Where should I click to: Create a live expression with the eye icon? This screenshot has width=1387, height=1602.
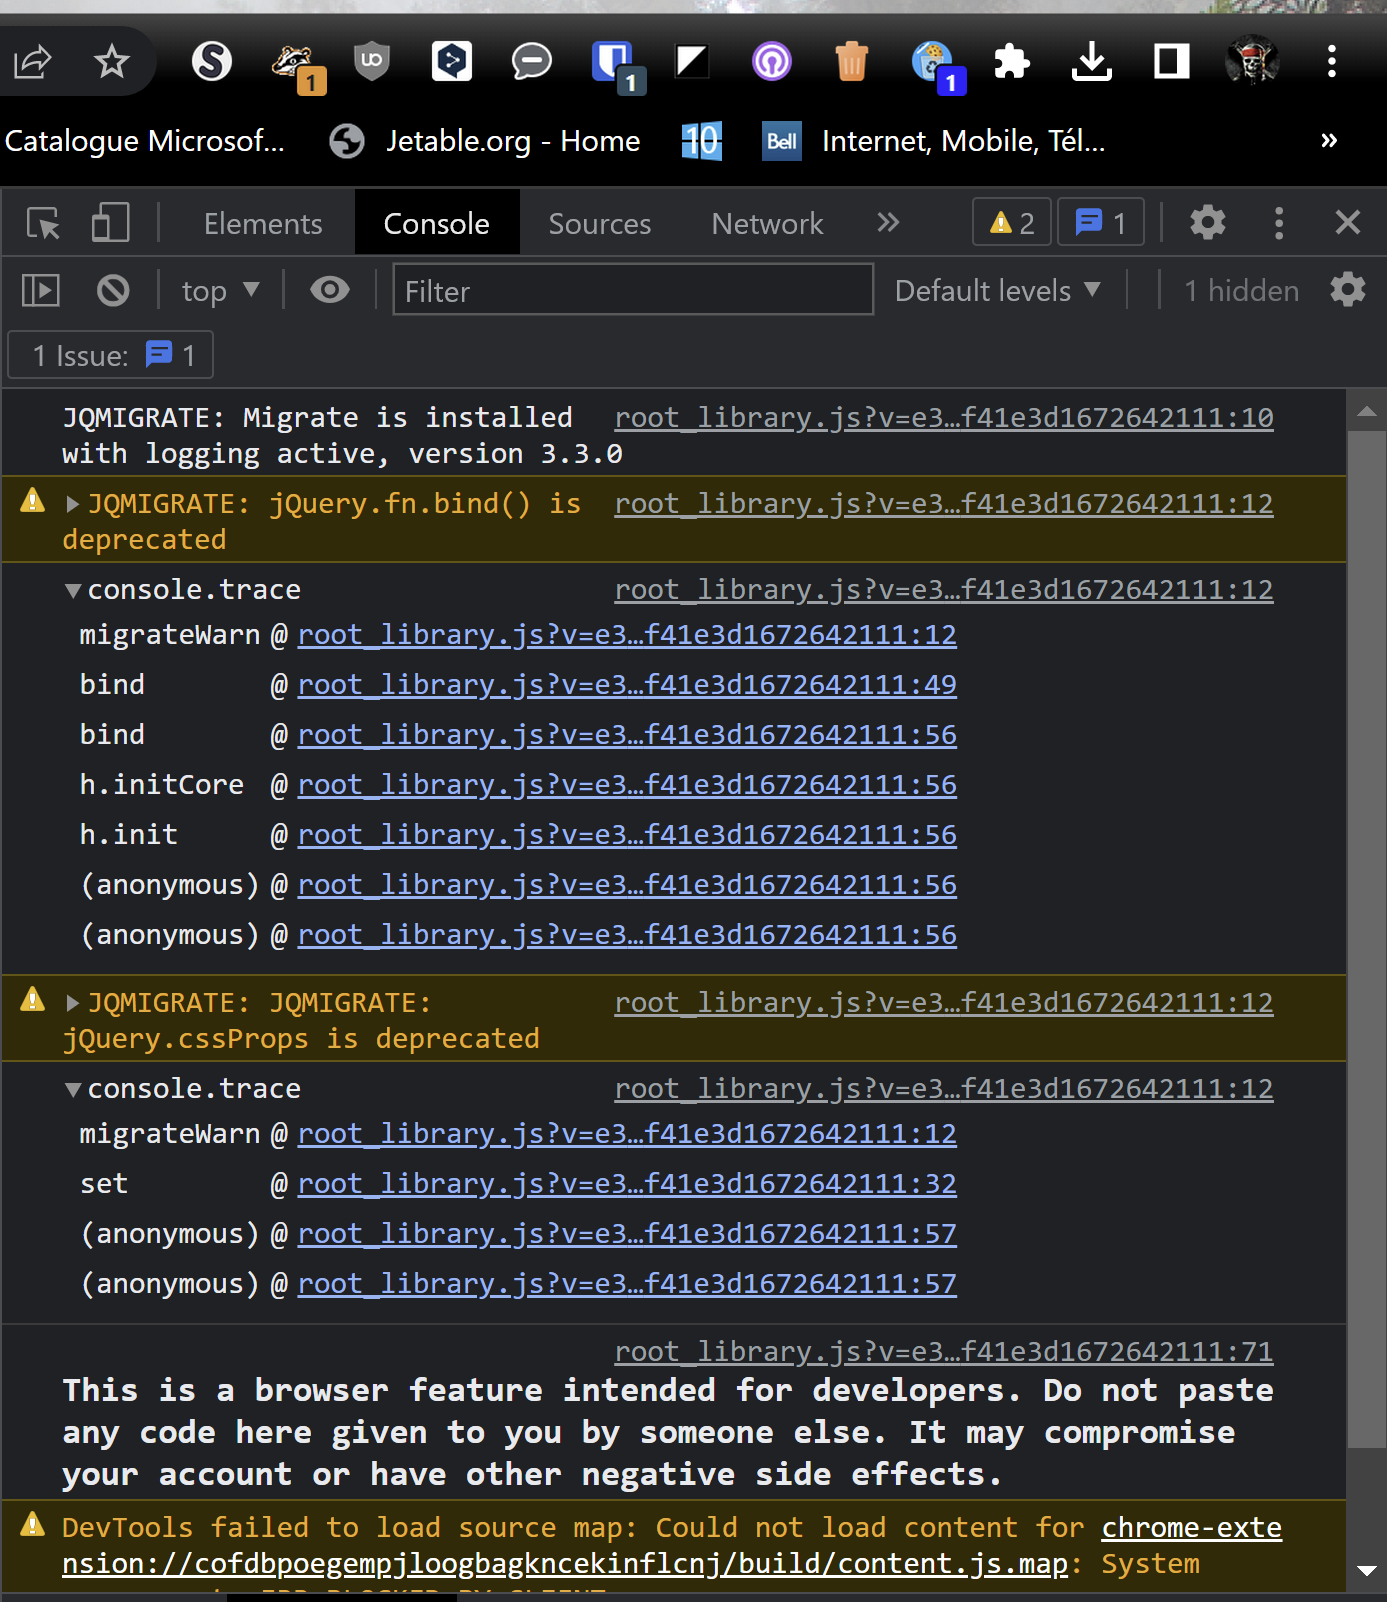click(330, 290)
